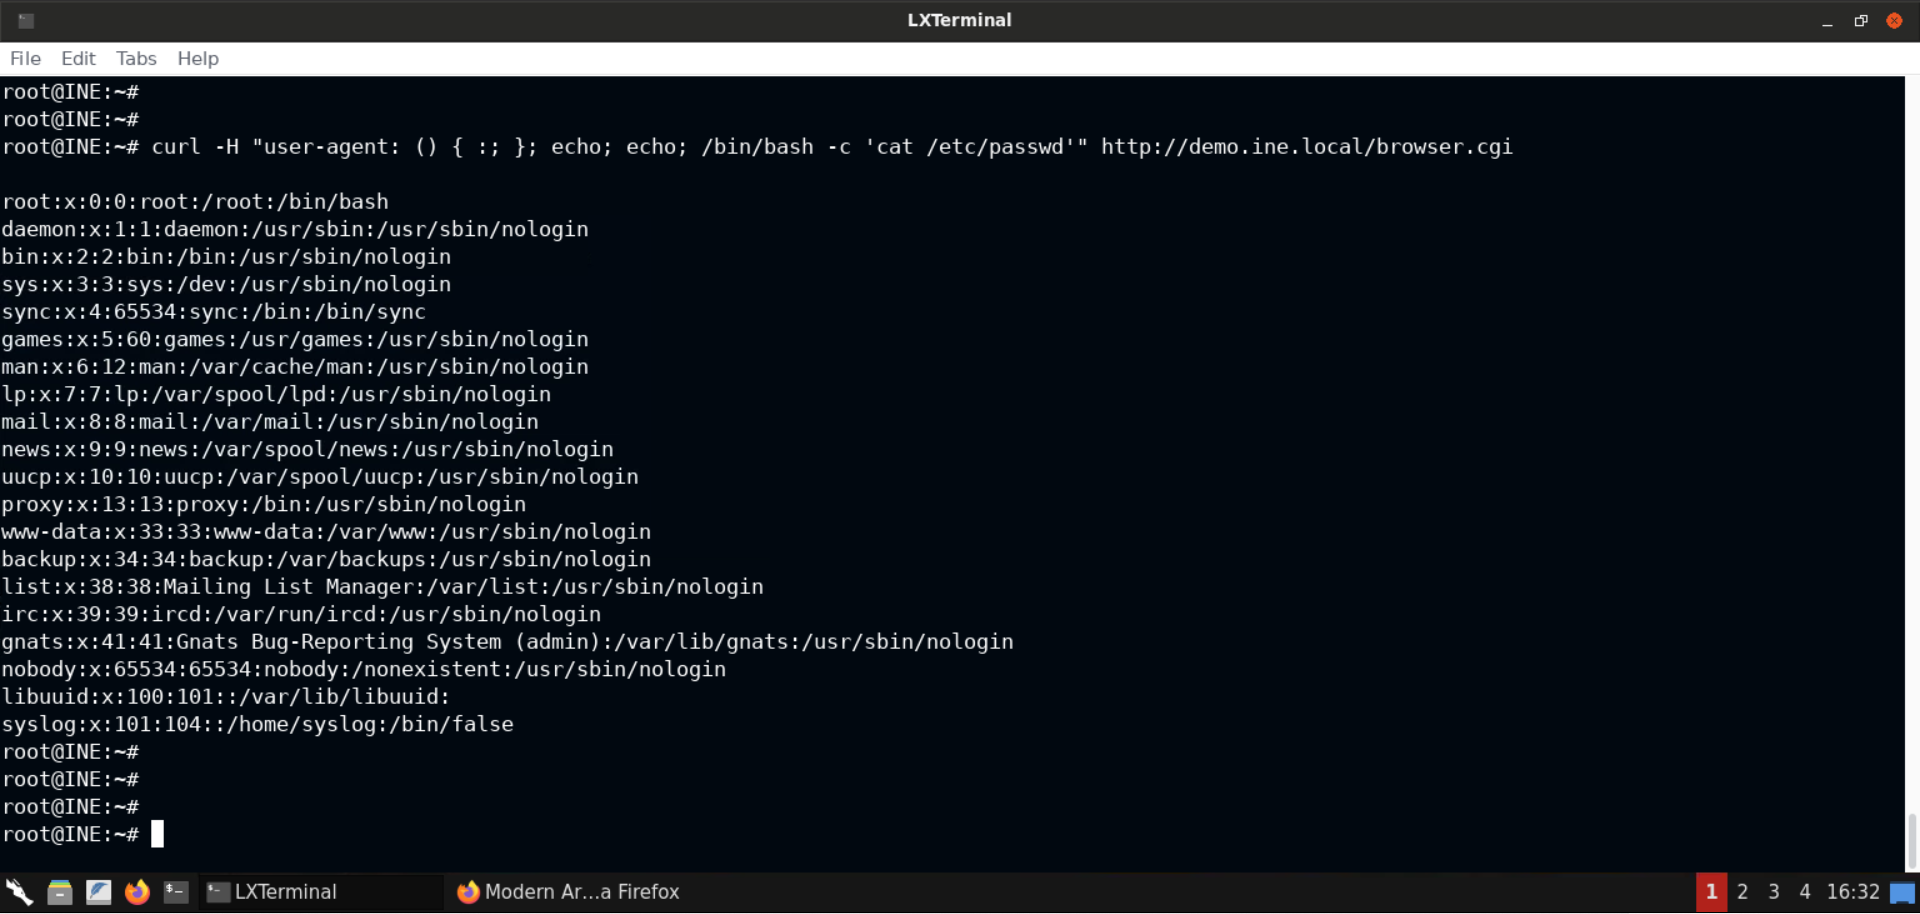Select workspace 1 in pager

tap(1711, 892)
